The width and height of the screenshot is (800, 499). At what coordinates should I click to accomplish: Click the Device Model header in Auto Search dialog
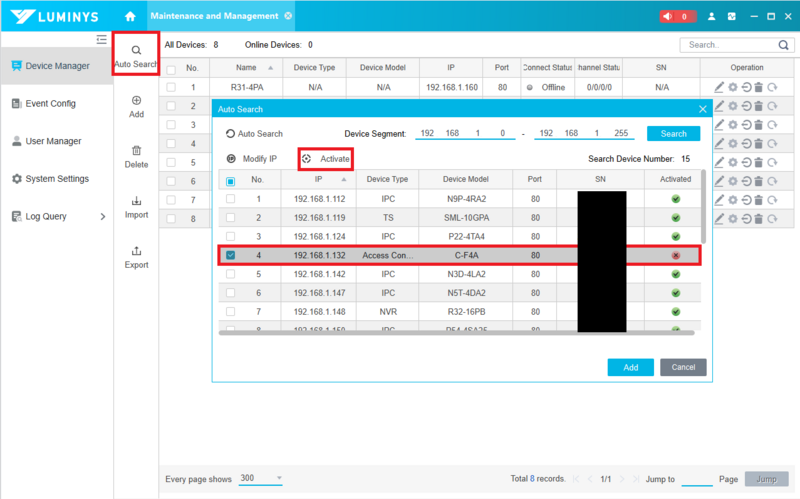click(x=465, y=179)
